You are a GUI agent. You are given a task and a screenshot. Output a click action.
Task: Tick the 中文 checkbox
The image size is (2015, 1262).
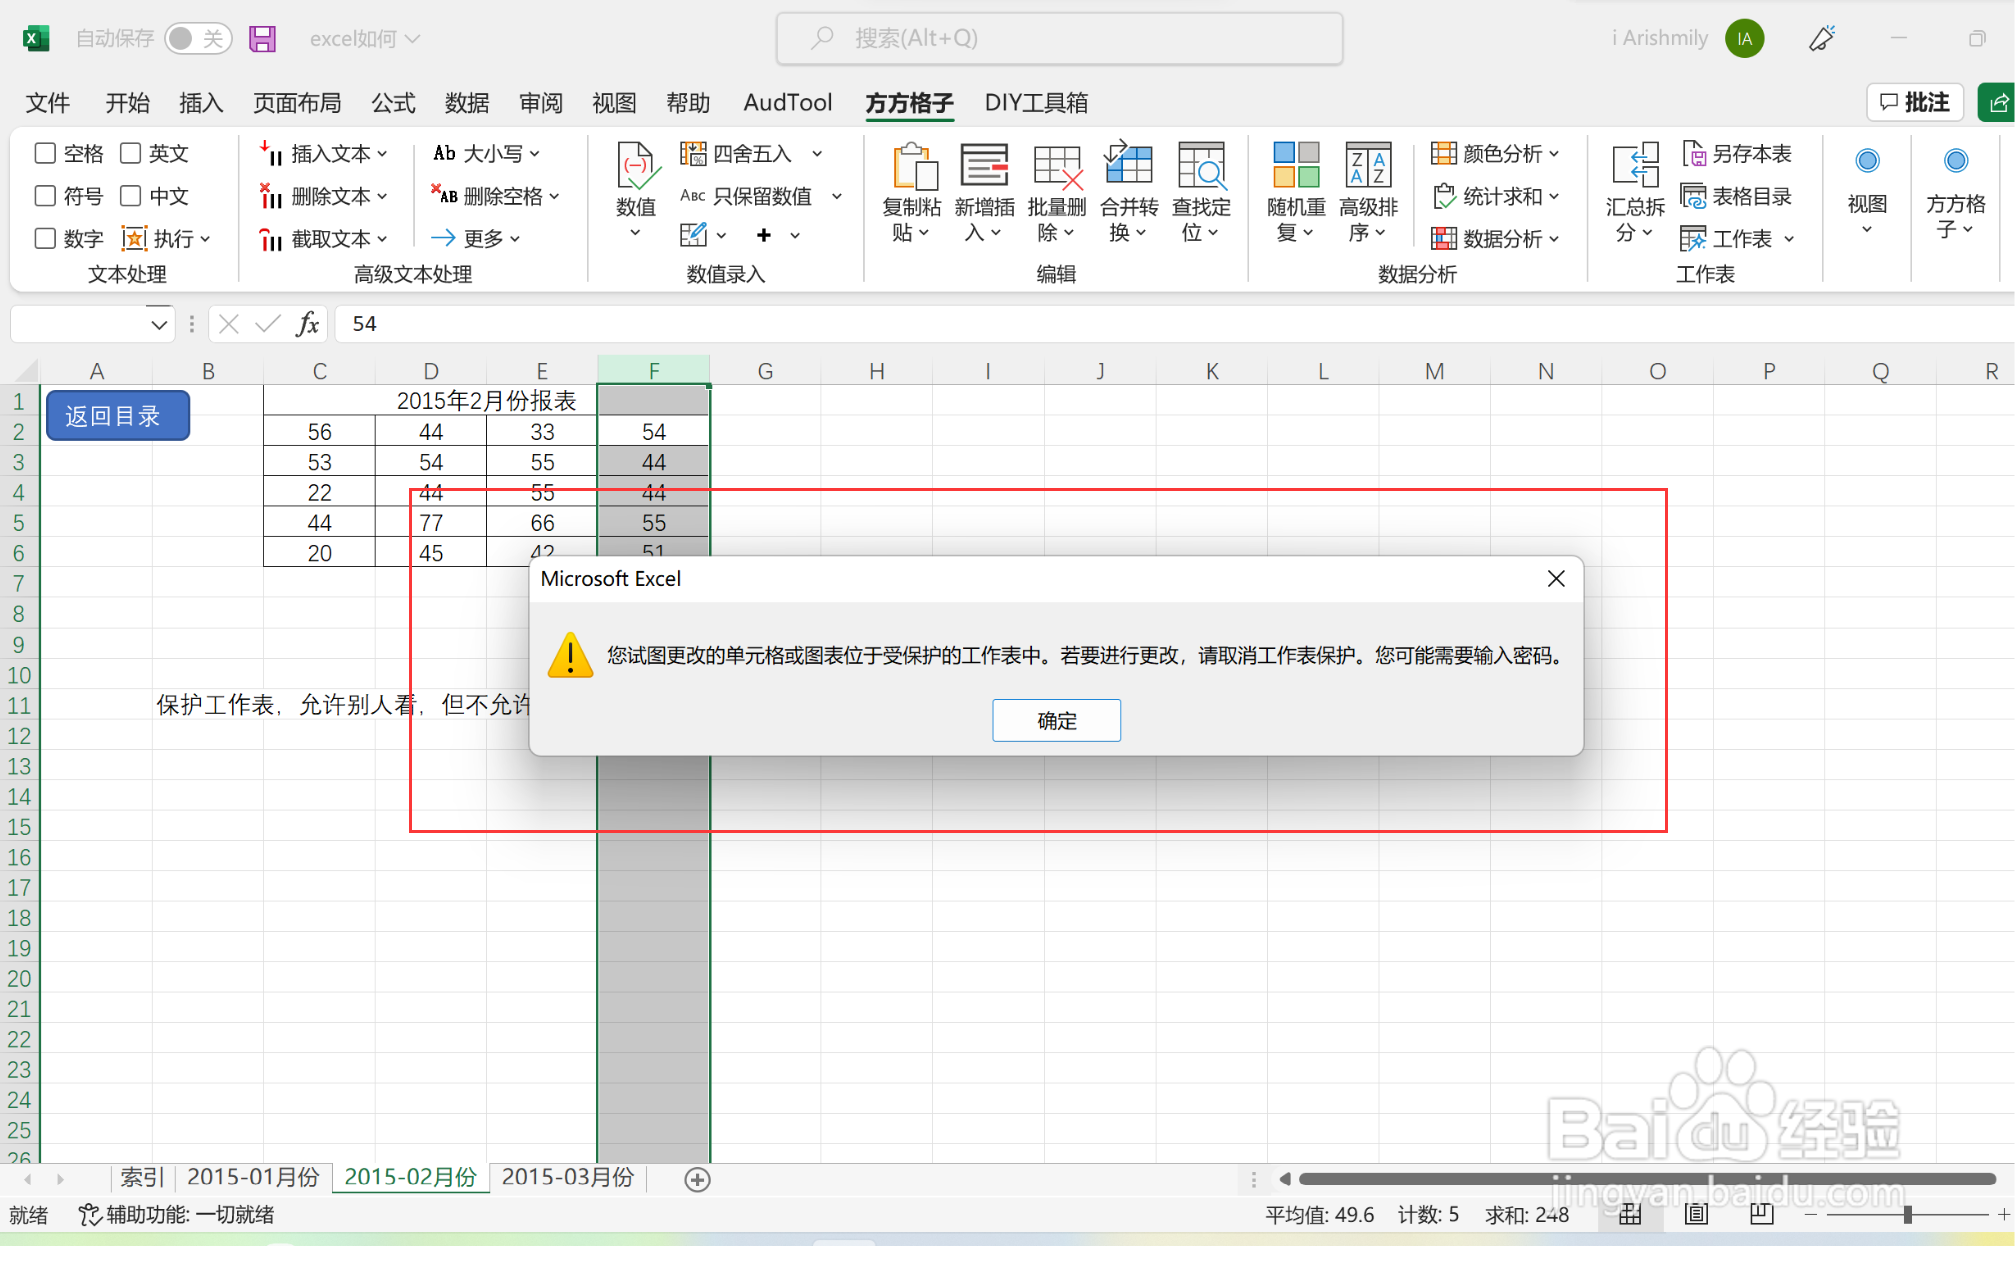(131, 196)
